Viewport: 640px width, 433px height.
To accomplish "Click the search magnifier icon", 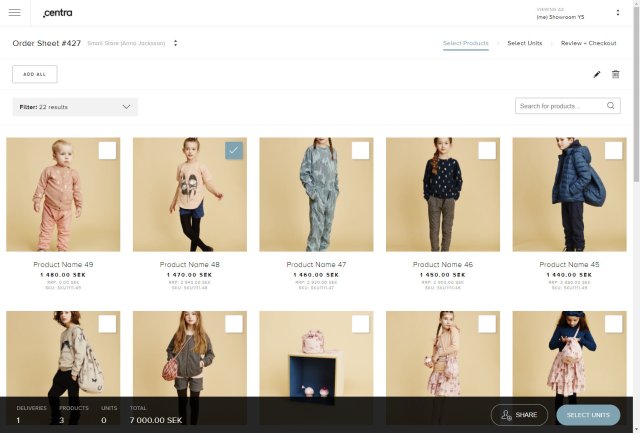I will point(611,106).
